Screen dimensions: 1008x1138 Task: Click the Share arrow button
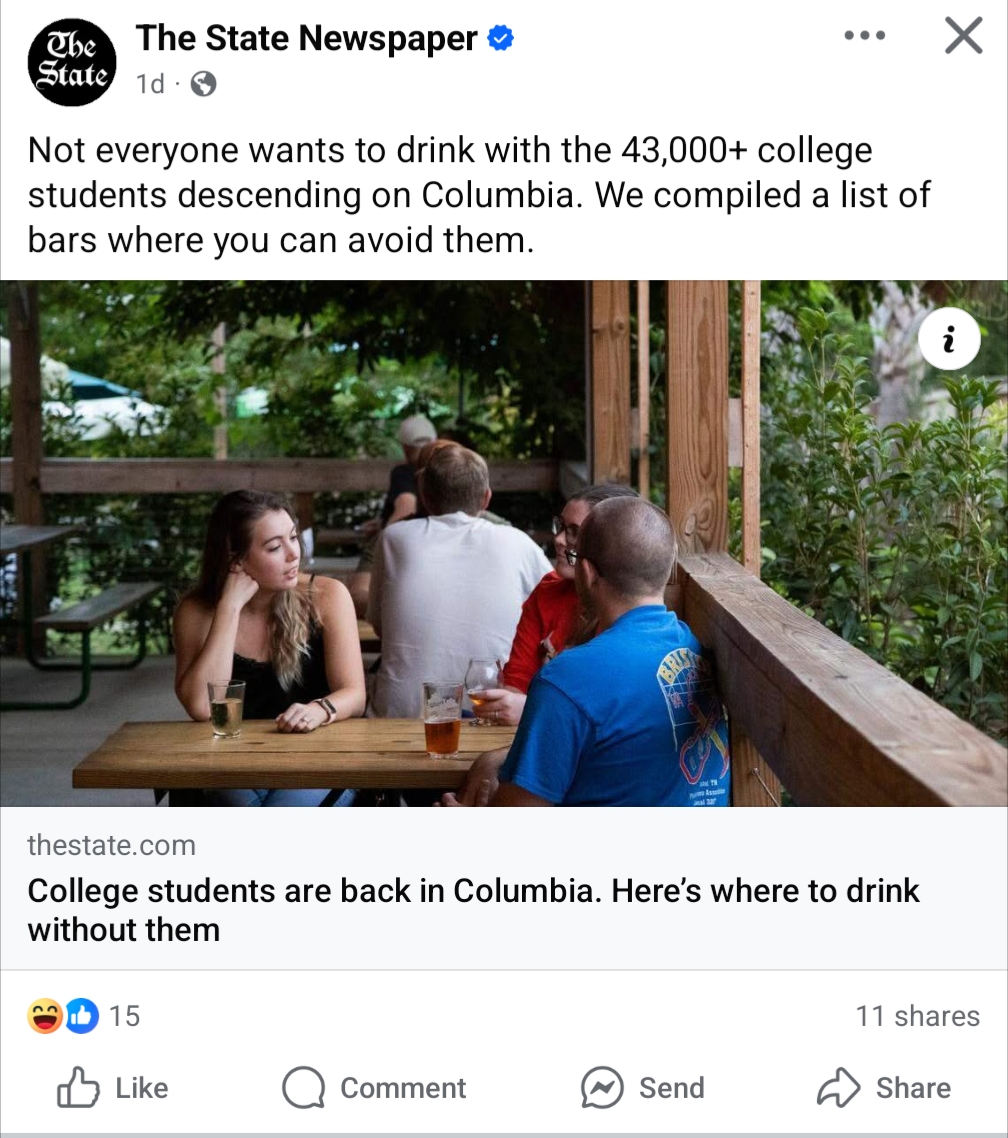pyautogui.click(x=884, y=1088)
